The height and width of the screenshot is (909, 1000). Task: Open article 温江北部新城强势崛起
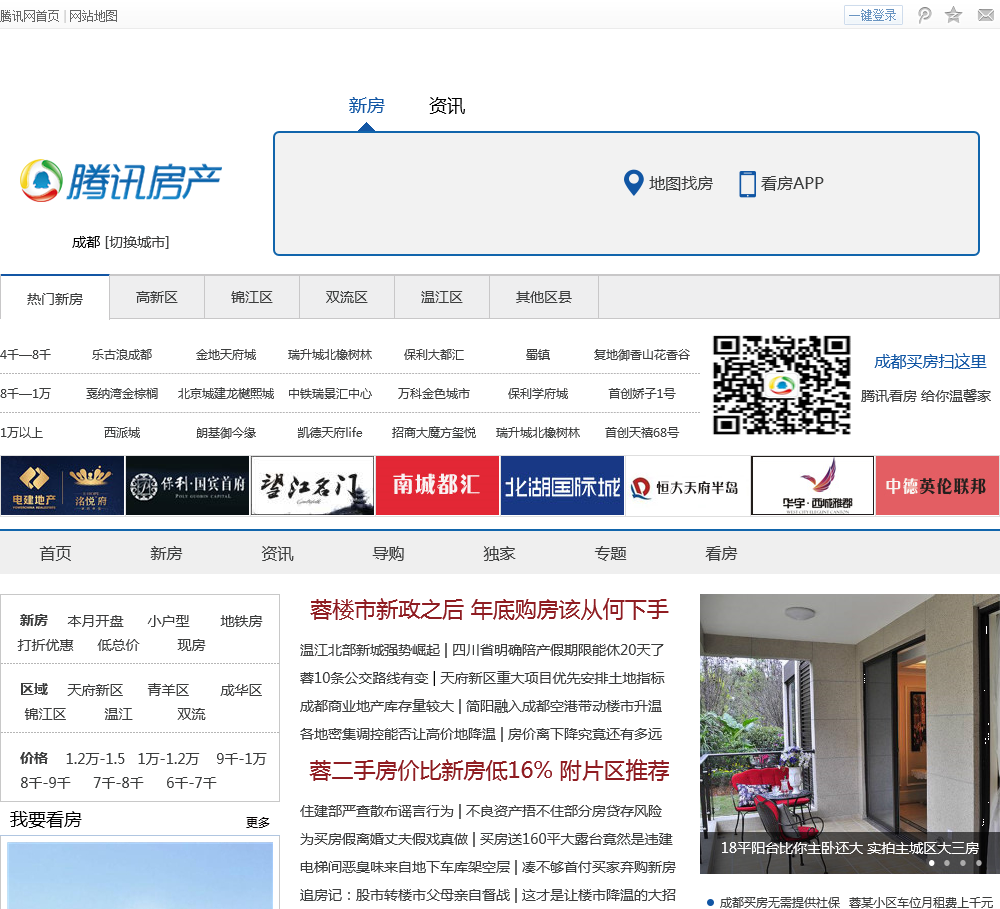click(370, 650)
